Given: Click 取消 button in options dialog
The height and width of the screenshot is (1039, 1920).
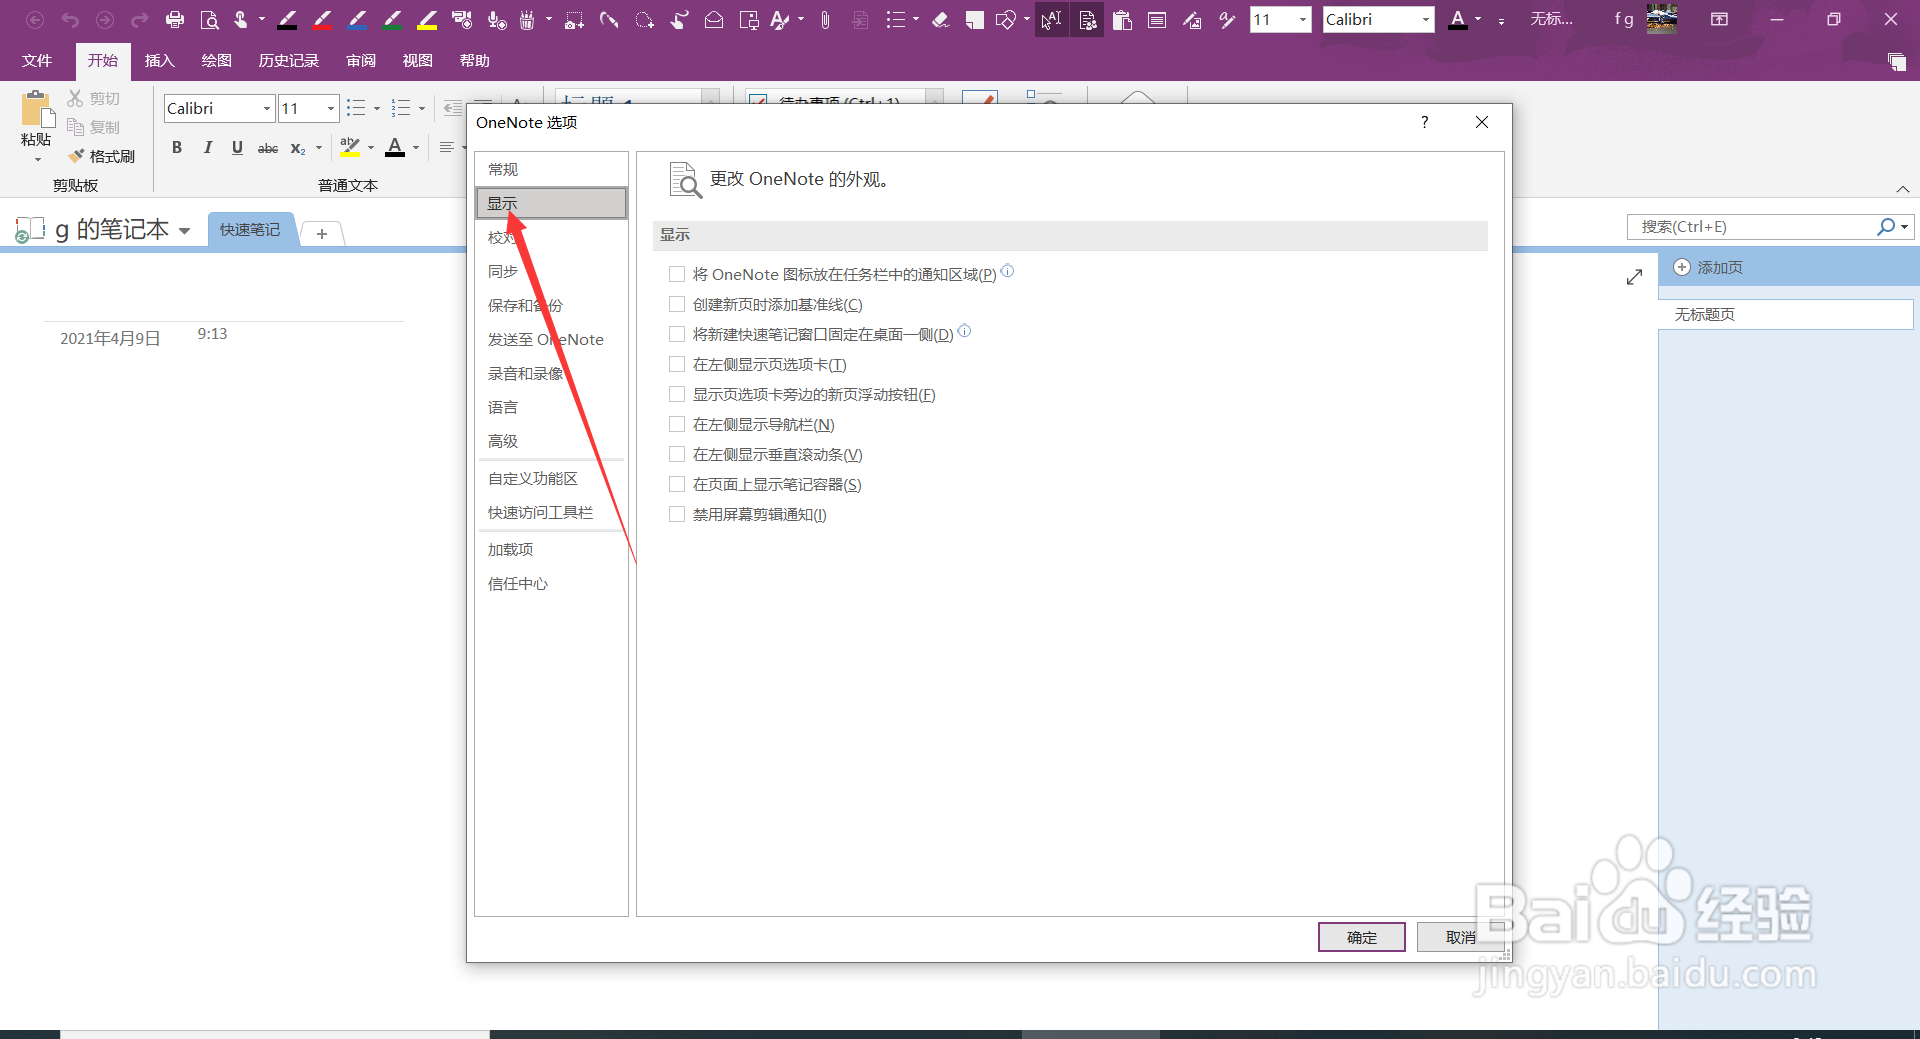Looking at the screenshot, I should 1461,937.
